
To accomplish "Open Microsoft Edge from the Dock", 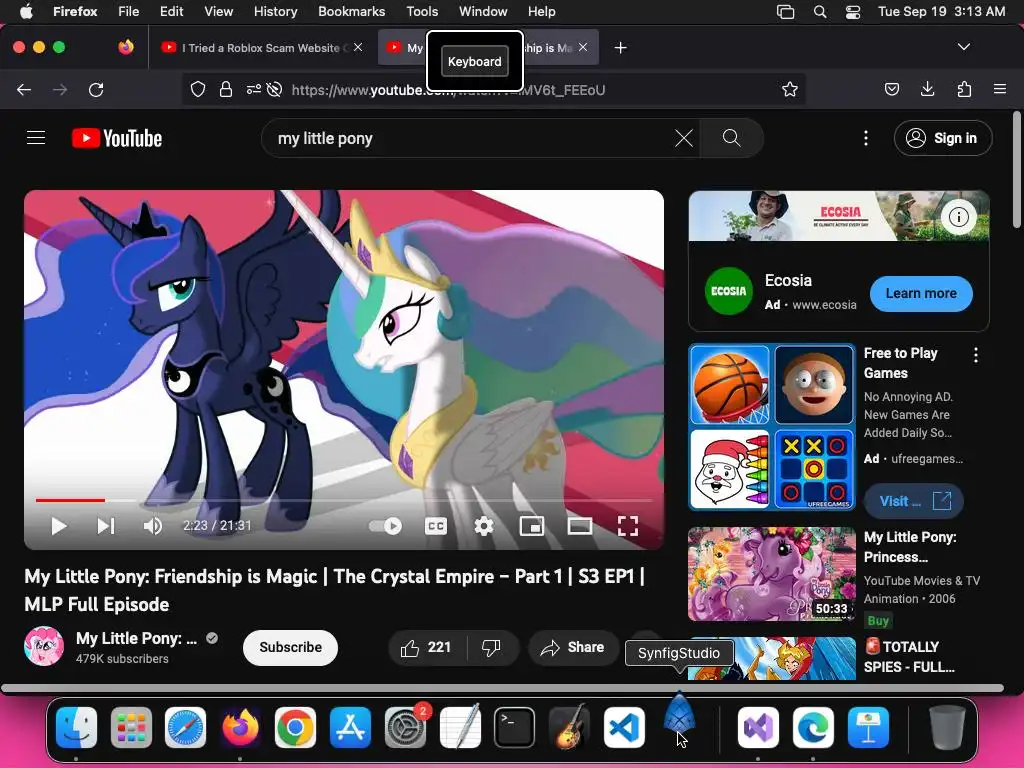I will pos(813,728).
